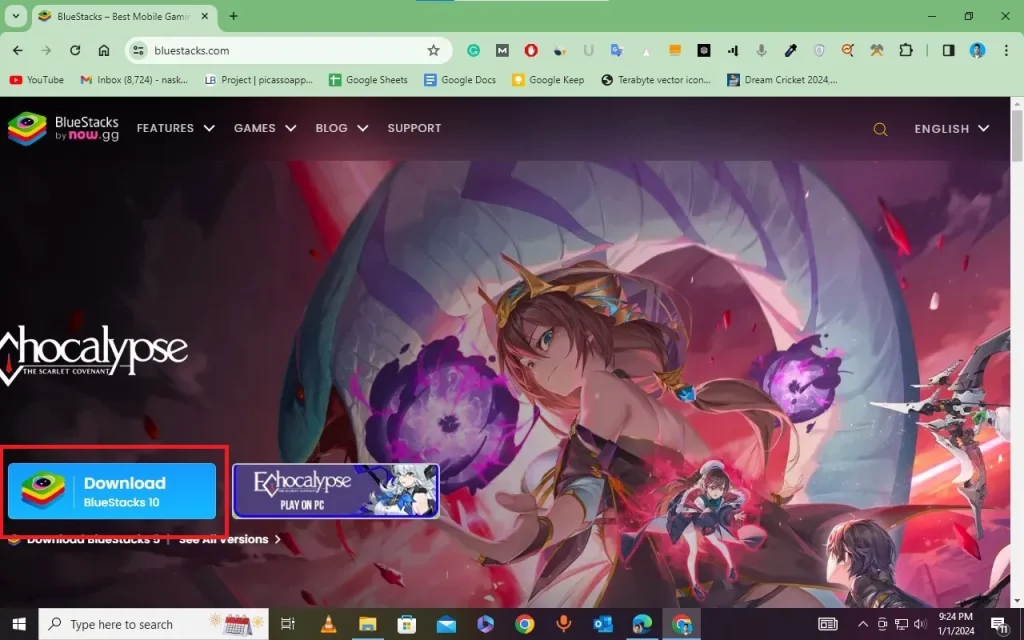Open the bar chart extension icon
The width and height of the screenshot is (1024, 640).
(x=733, y=50)
